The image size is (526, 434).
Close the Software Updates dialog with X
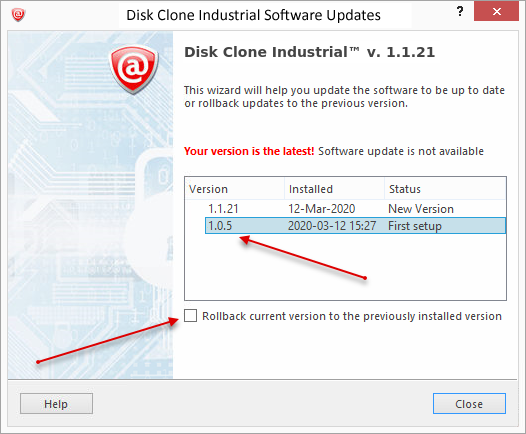[496, 11]
